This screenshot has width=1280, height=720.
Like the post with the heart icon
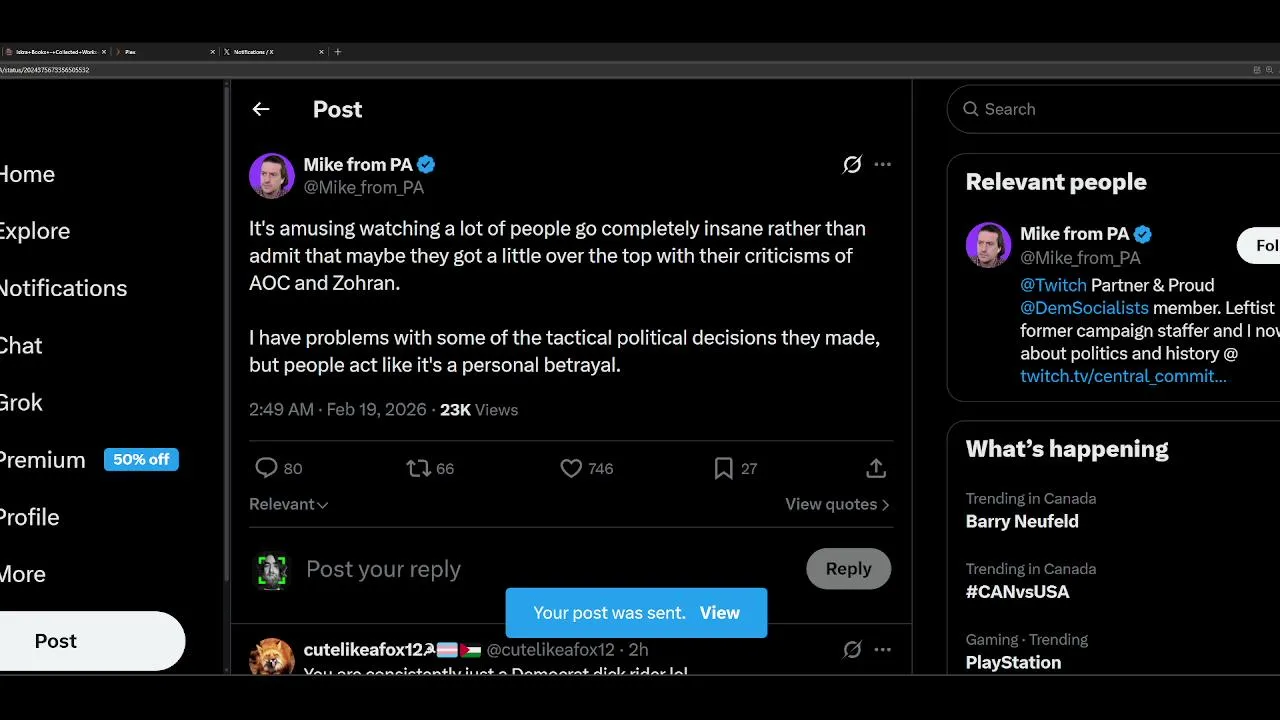[571, 468]
